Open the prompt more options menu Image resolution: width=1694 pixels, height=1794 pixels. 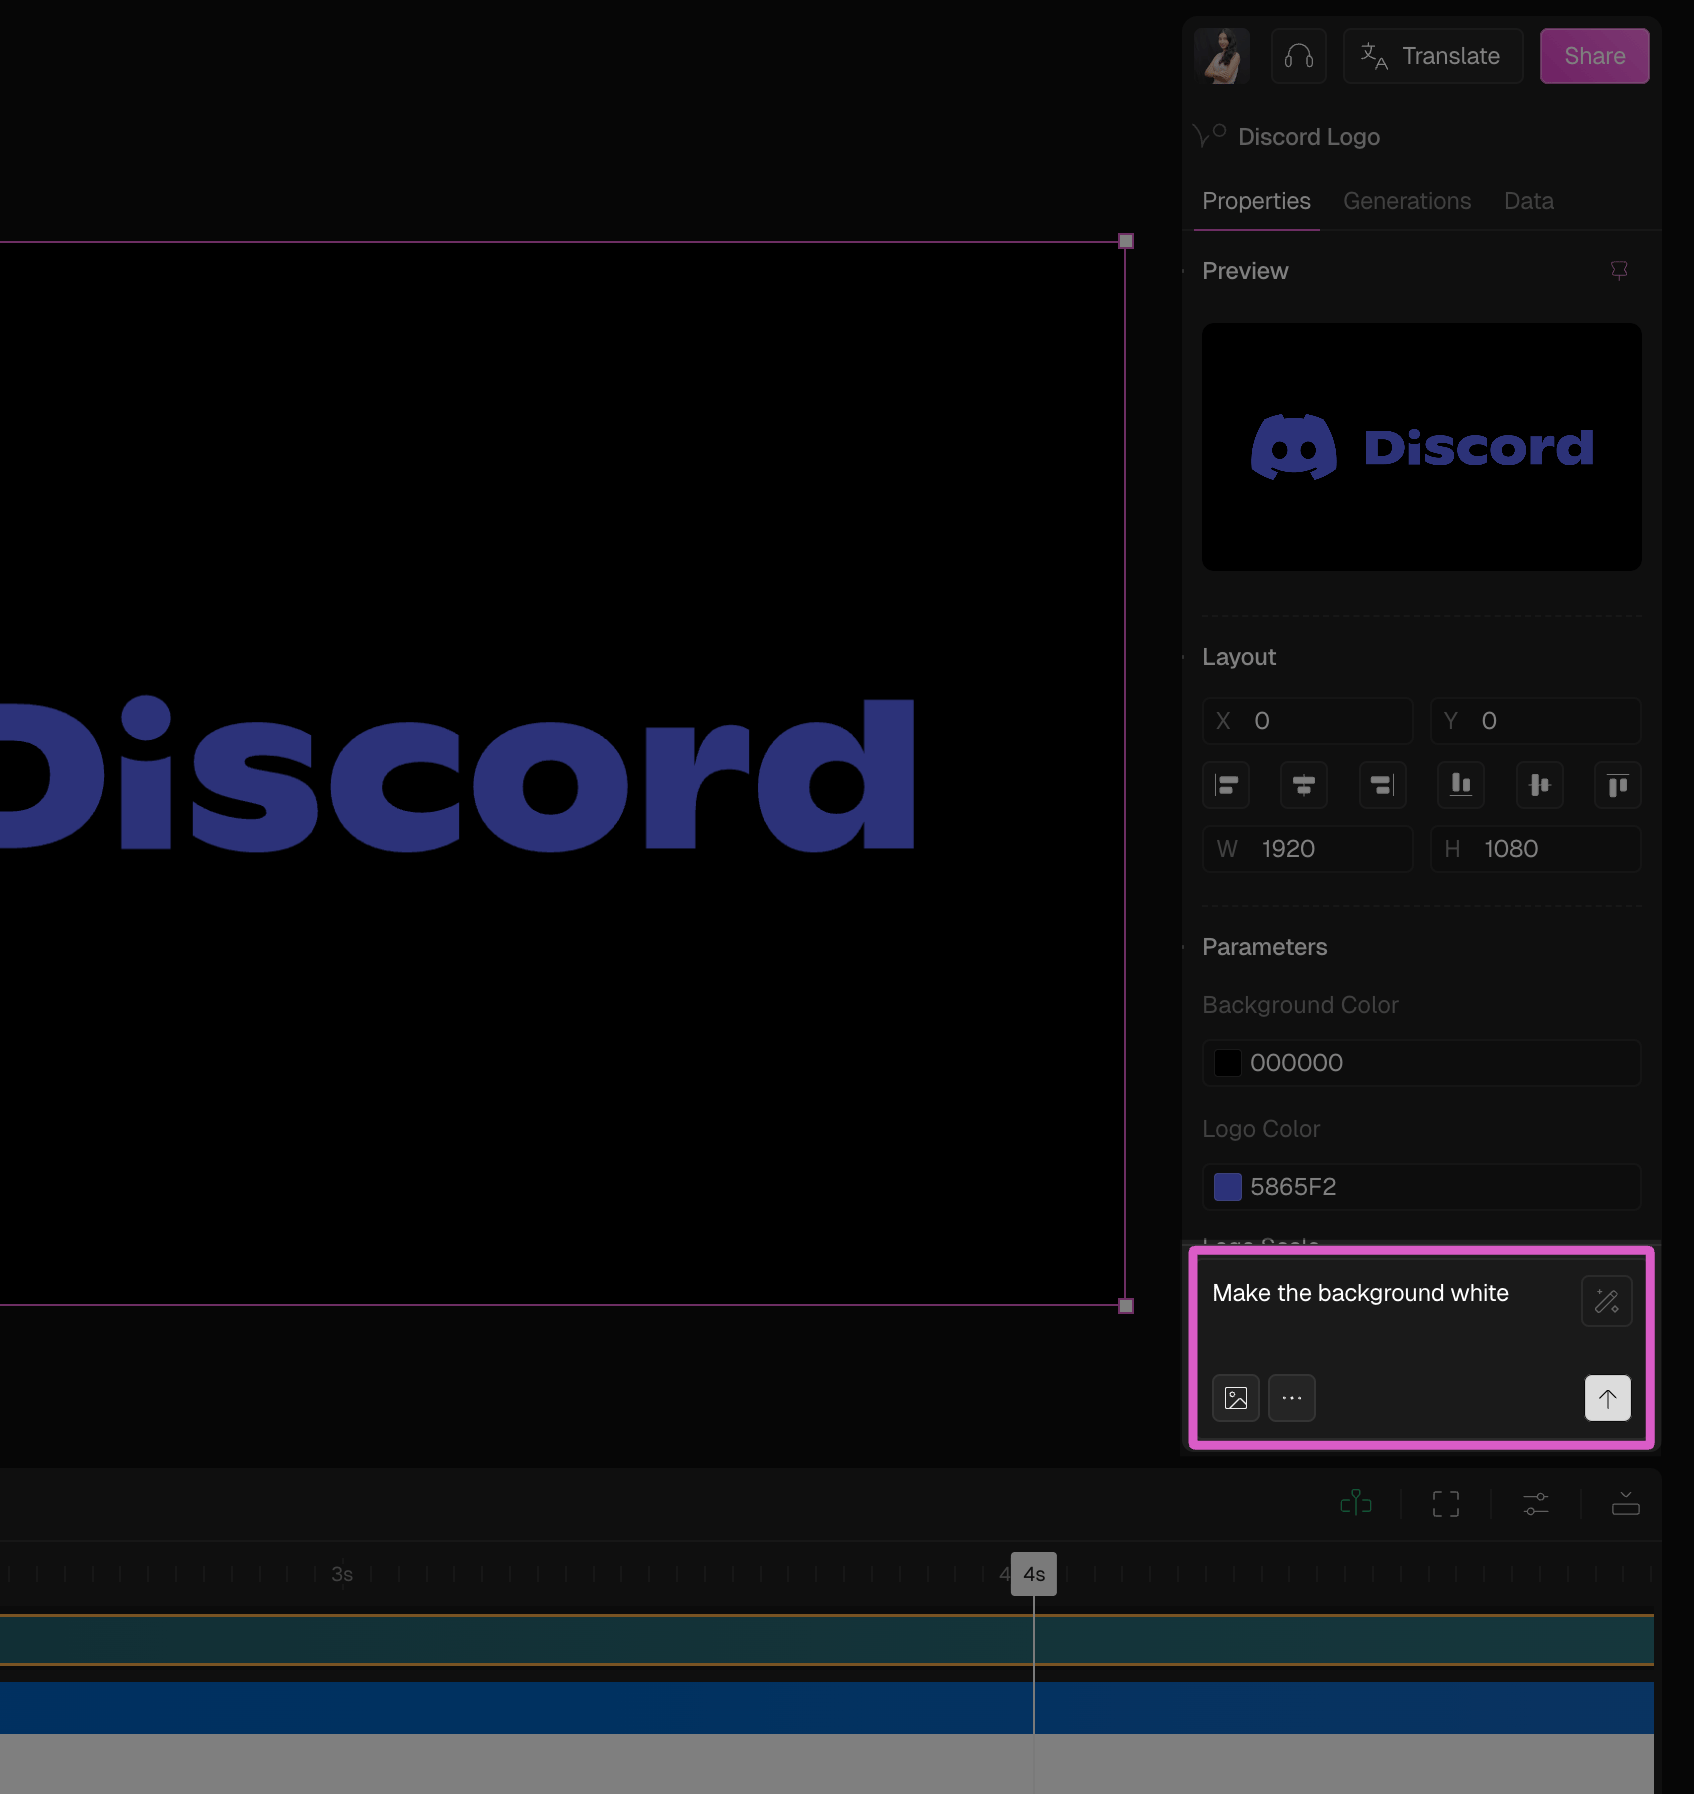click(x=1292, y=1398)
